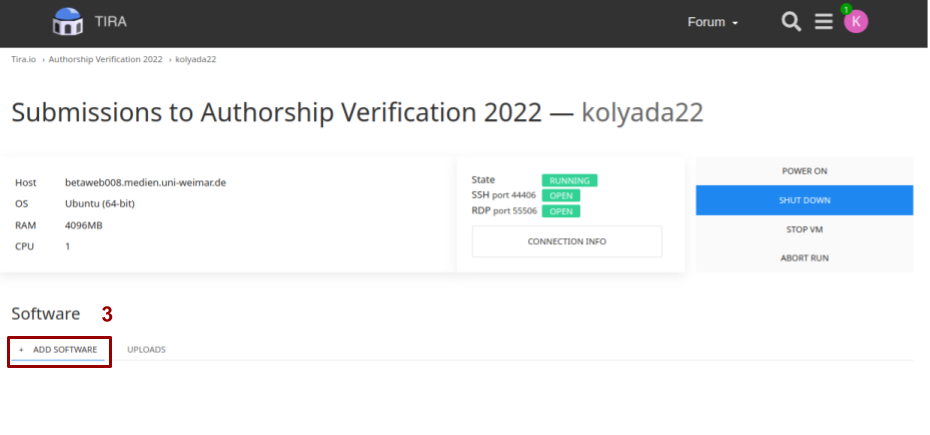Click the kolyada22 breadcrumb
Image resolution: width=930 pixels, height=435 pixels.
[x=196, y=59]
